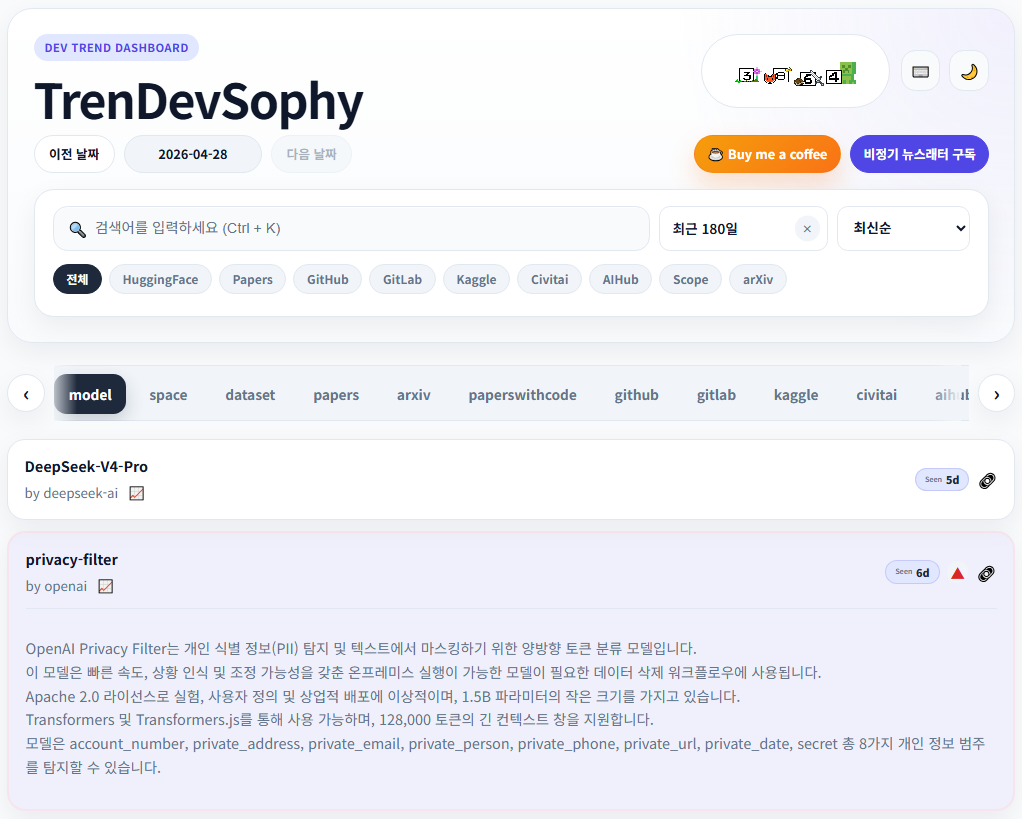The image size is (1022, 820).
Task: Click the line starting OpenAI Privacy Filter는
Action: [361, 649]
